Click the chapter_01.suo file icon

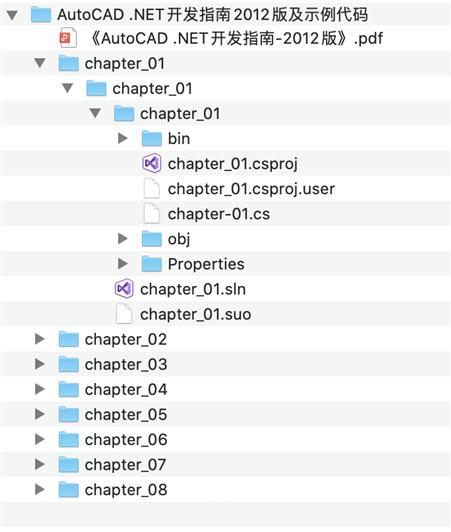pos(124,314)
